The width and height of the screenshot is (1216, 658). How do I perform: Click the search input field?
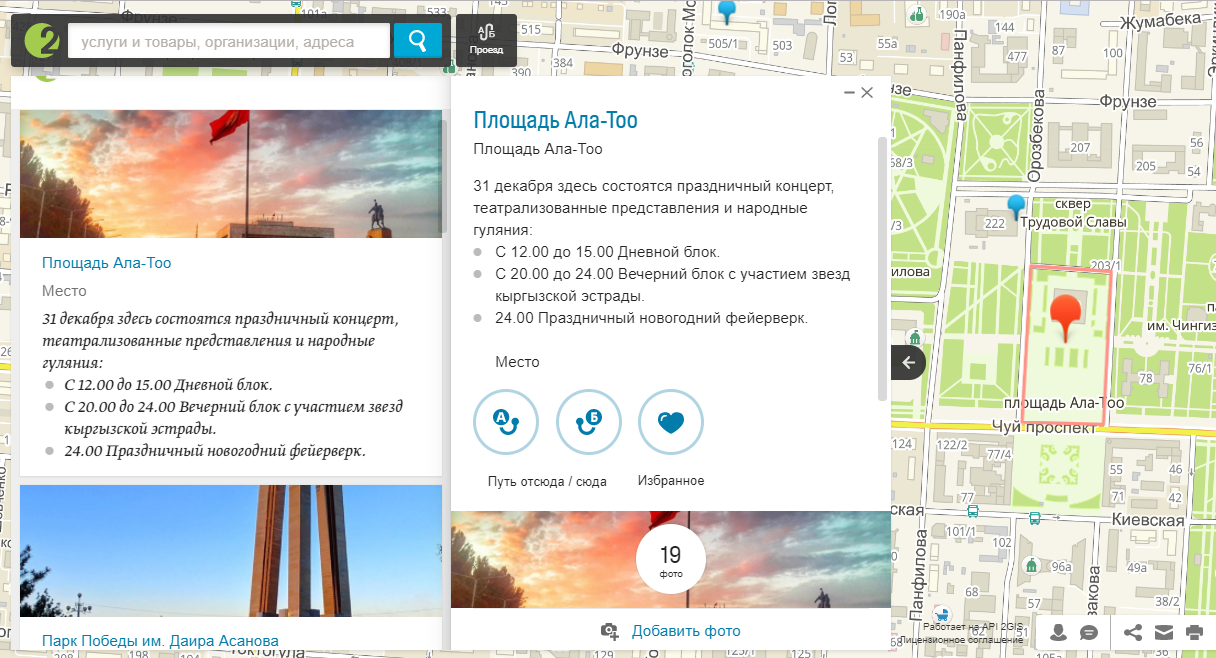click(229, 41)
